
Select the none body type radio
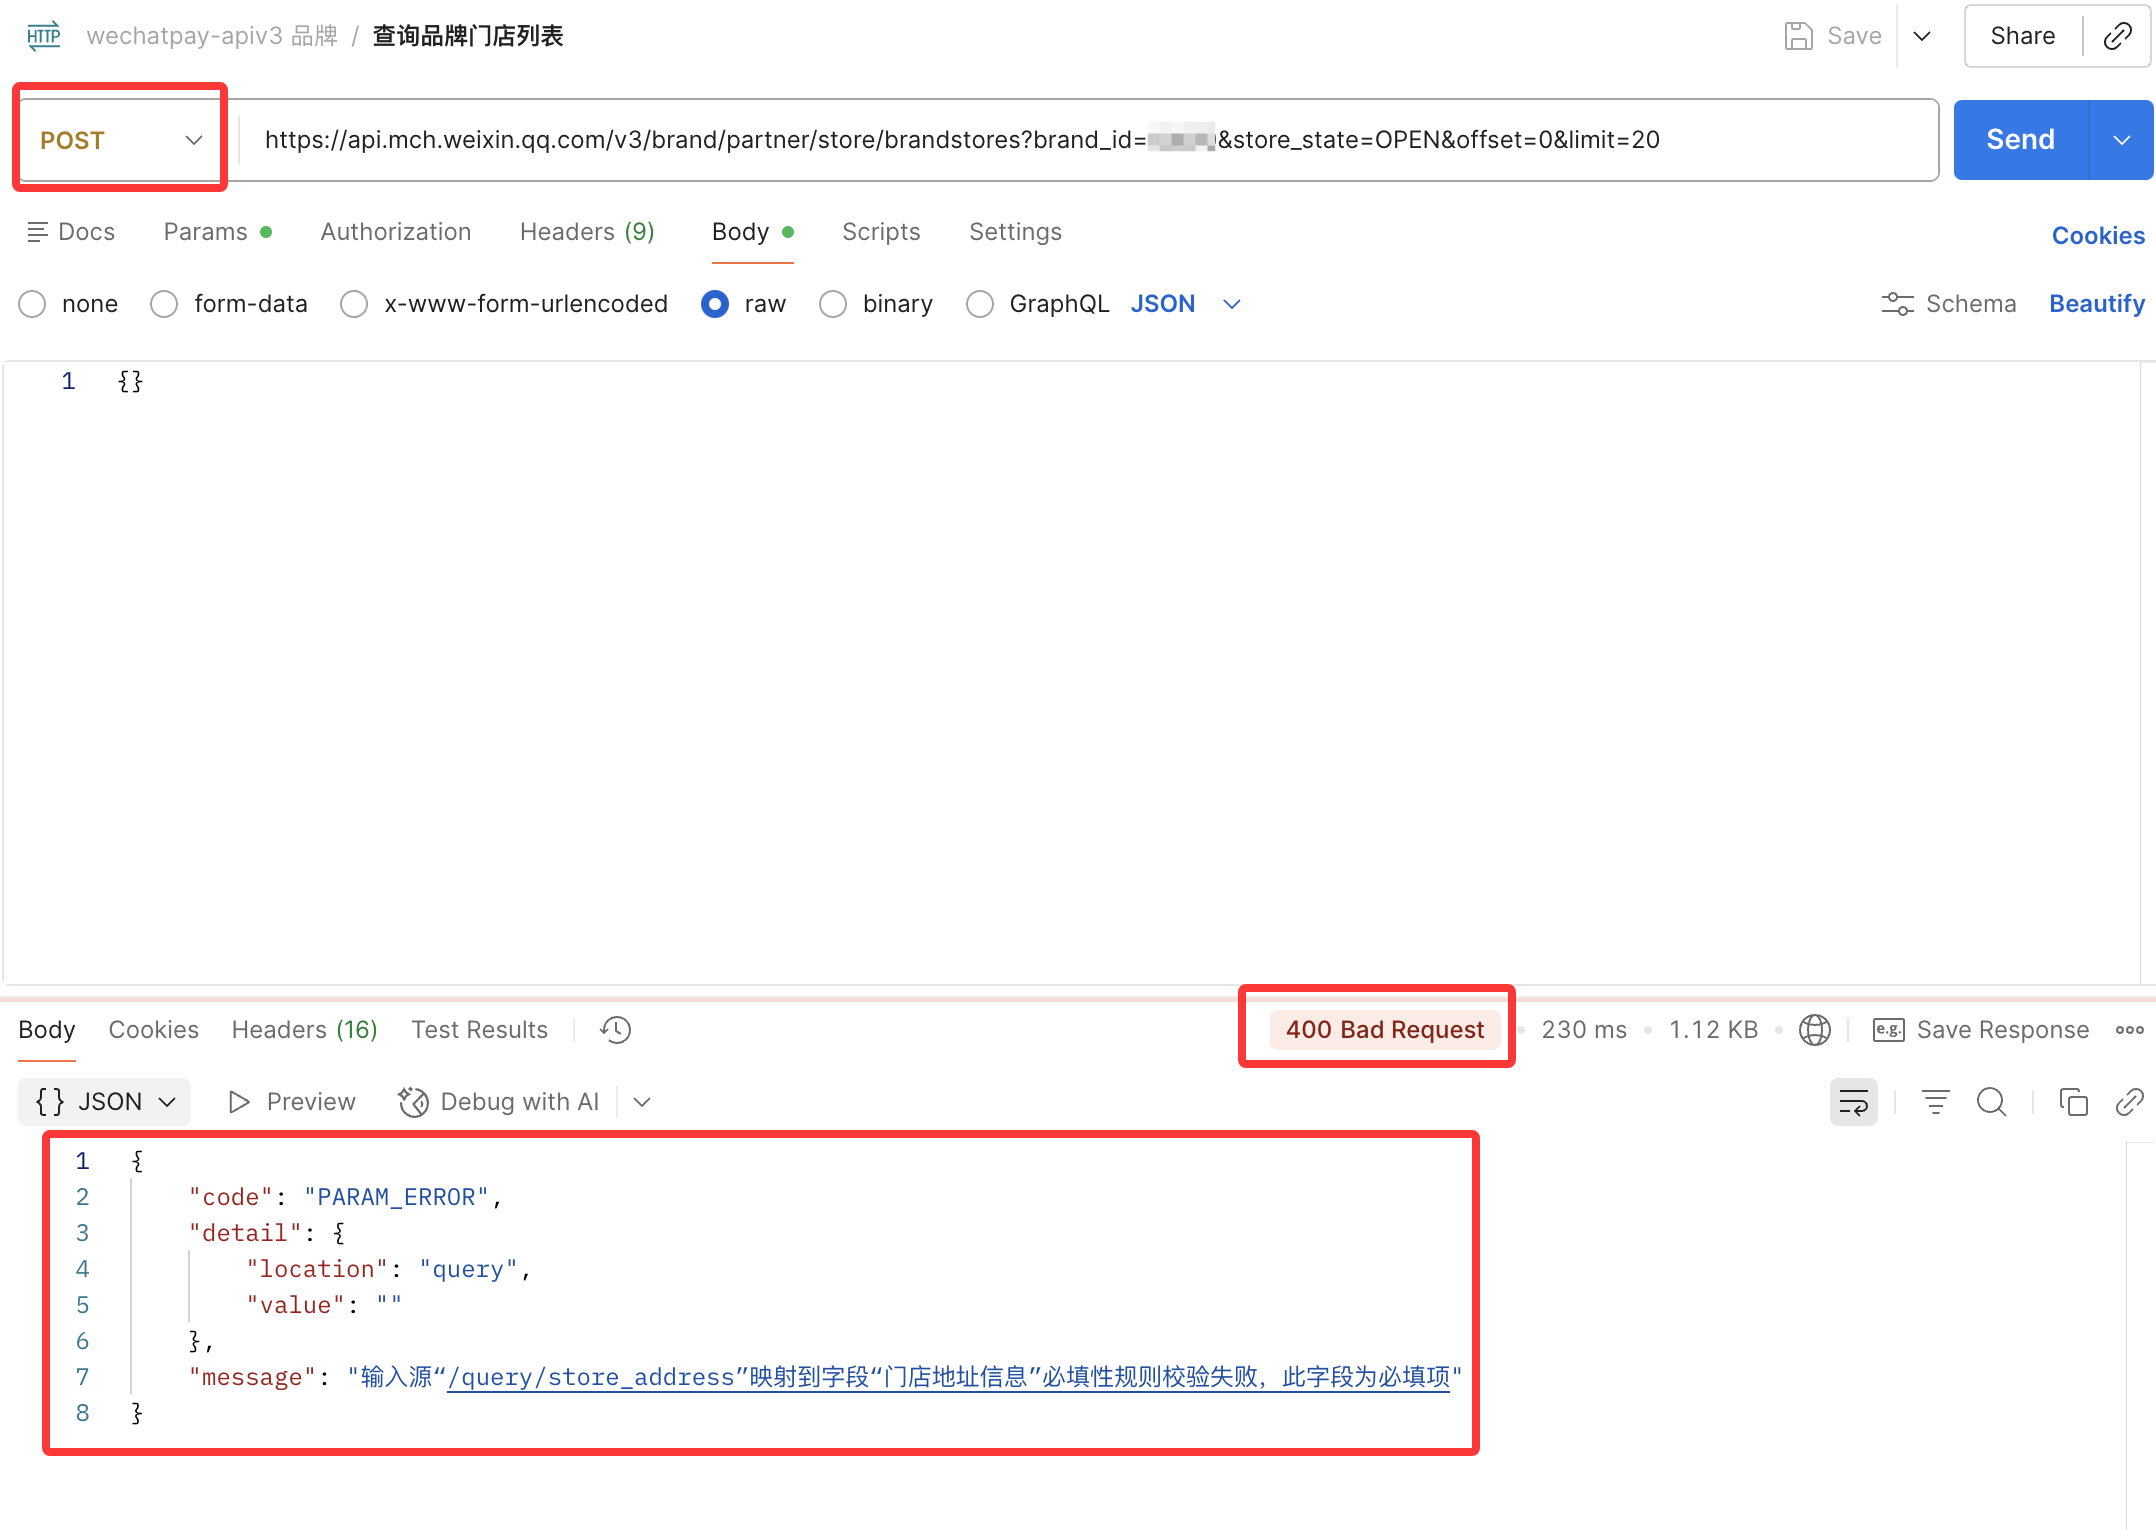pos(33,304)
